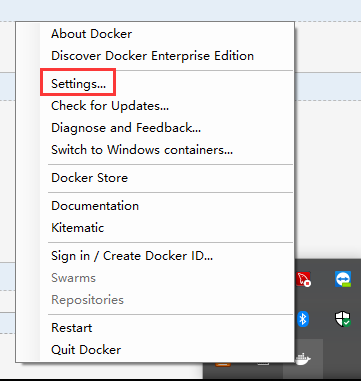This screenshot has height=381, width=361.
Task: Click the partially hidden orange tray icon
Action: [223, 364]
